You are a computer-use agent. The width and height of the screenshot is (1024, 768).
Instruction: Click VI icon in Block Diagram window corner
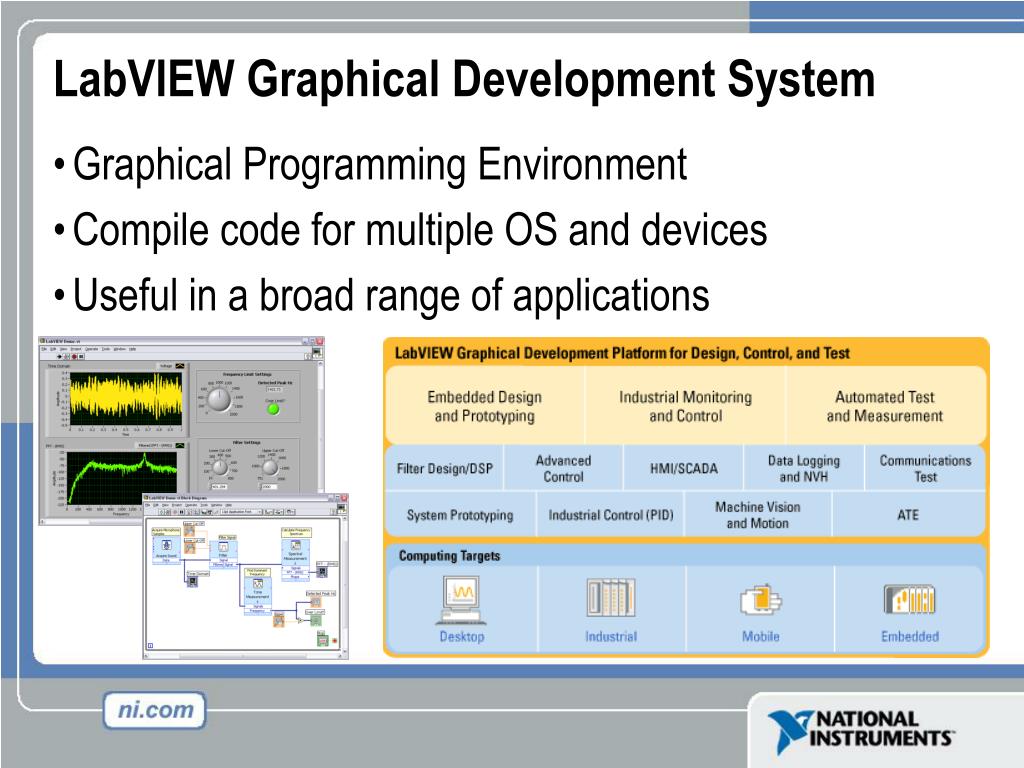(342, 507)
